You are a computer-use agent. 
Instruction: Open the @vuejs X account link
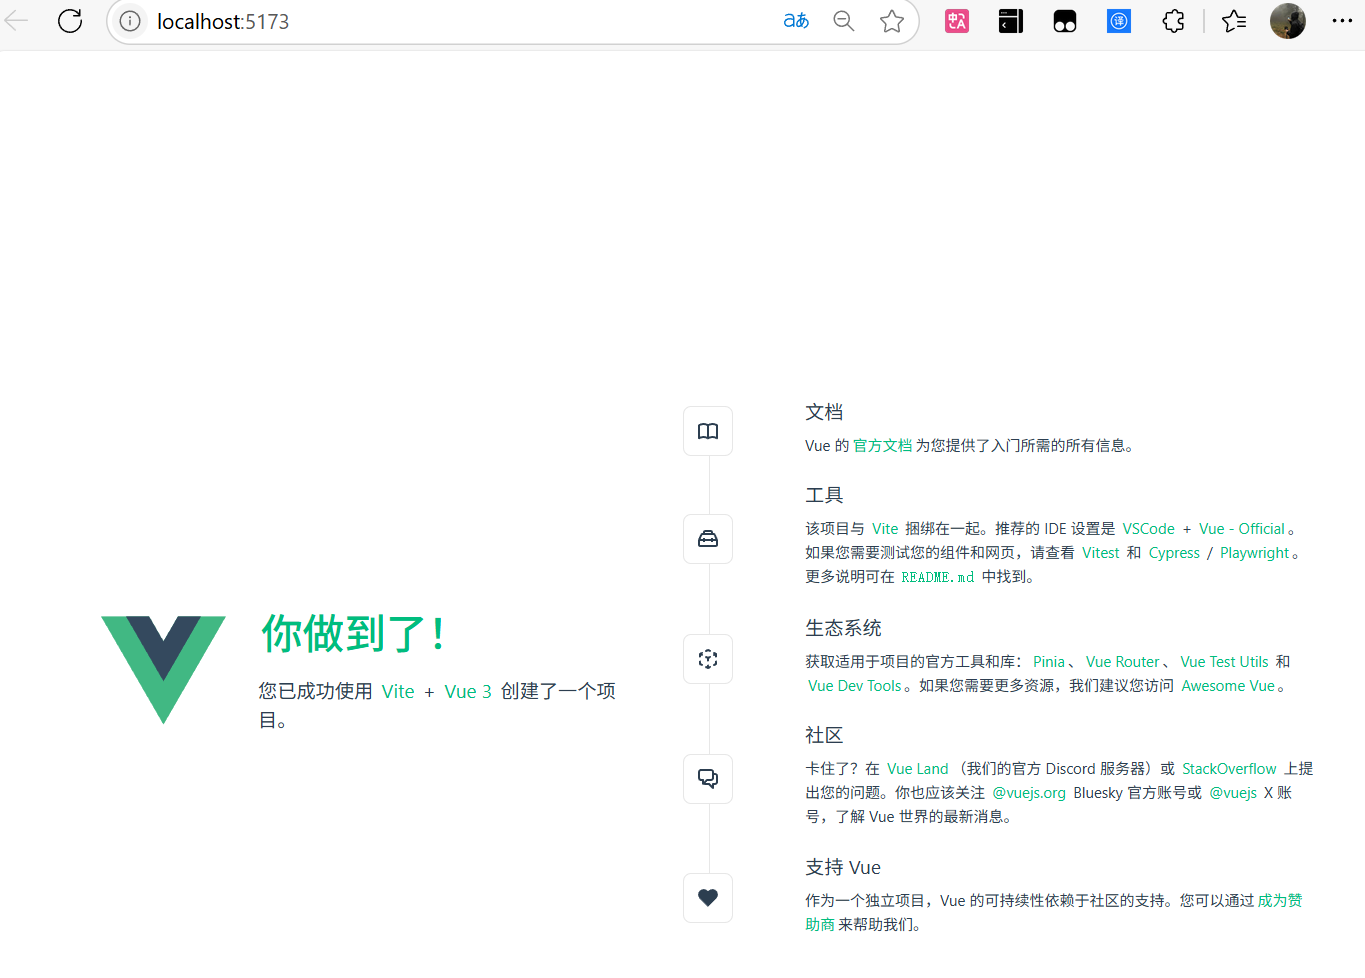coord(1233,793)
